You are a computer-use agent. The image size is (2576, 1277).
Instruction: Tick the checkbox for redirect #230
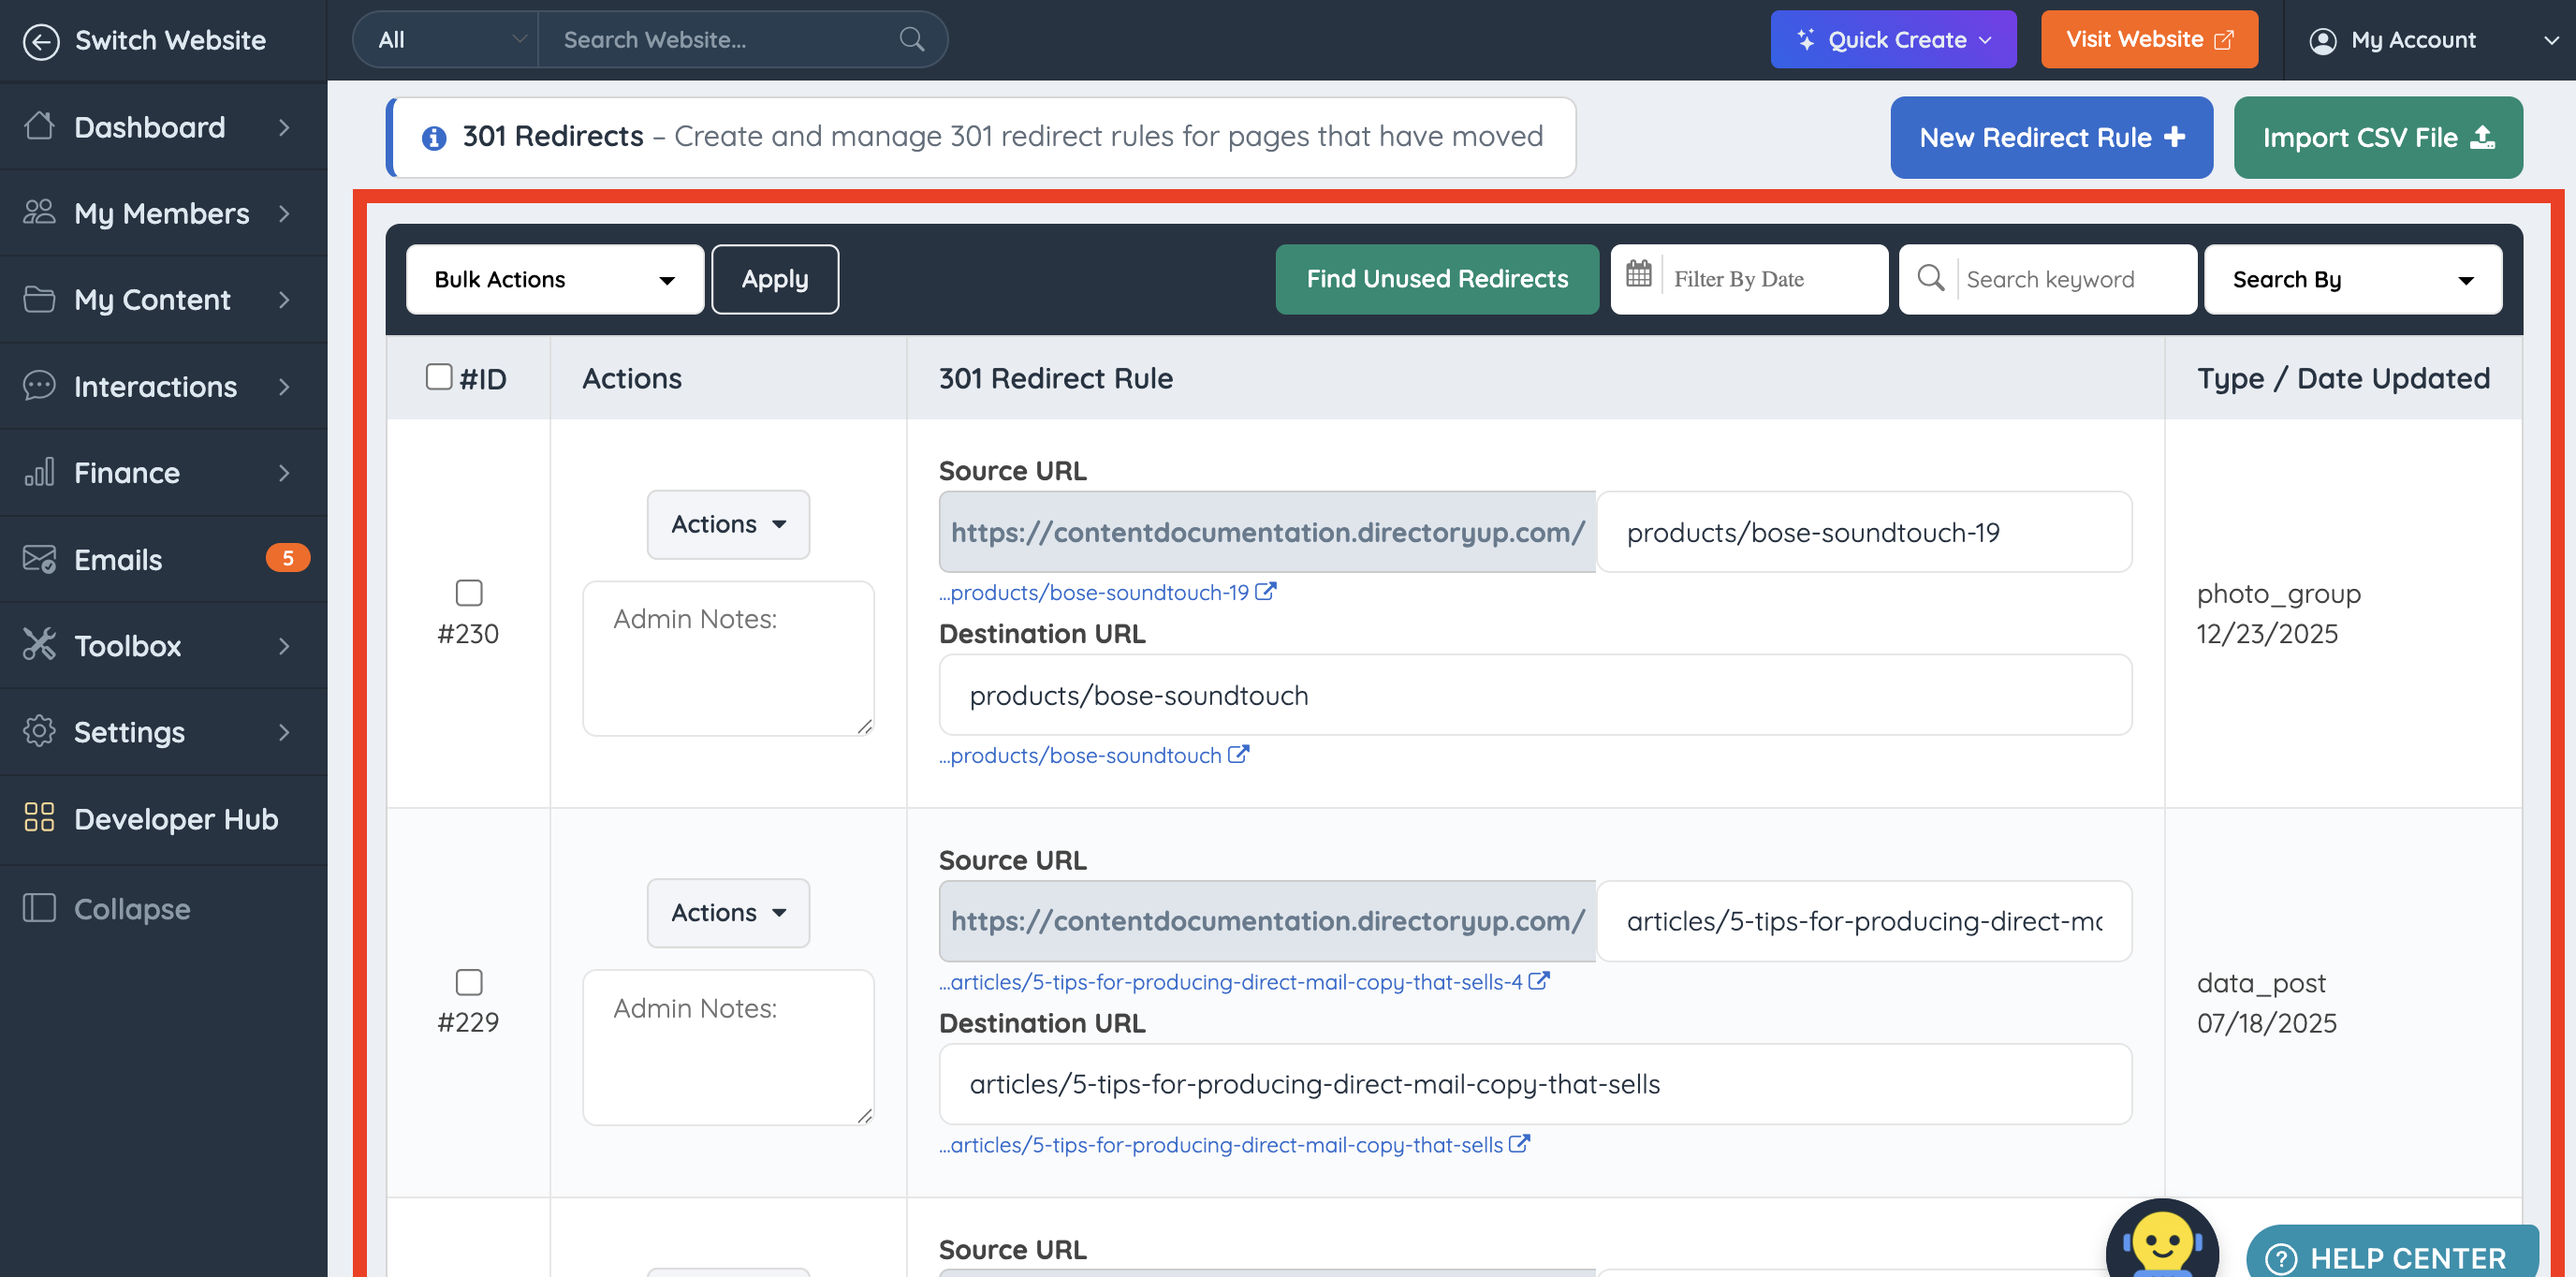(x=468, y=593)
